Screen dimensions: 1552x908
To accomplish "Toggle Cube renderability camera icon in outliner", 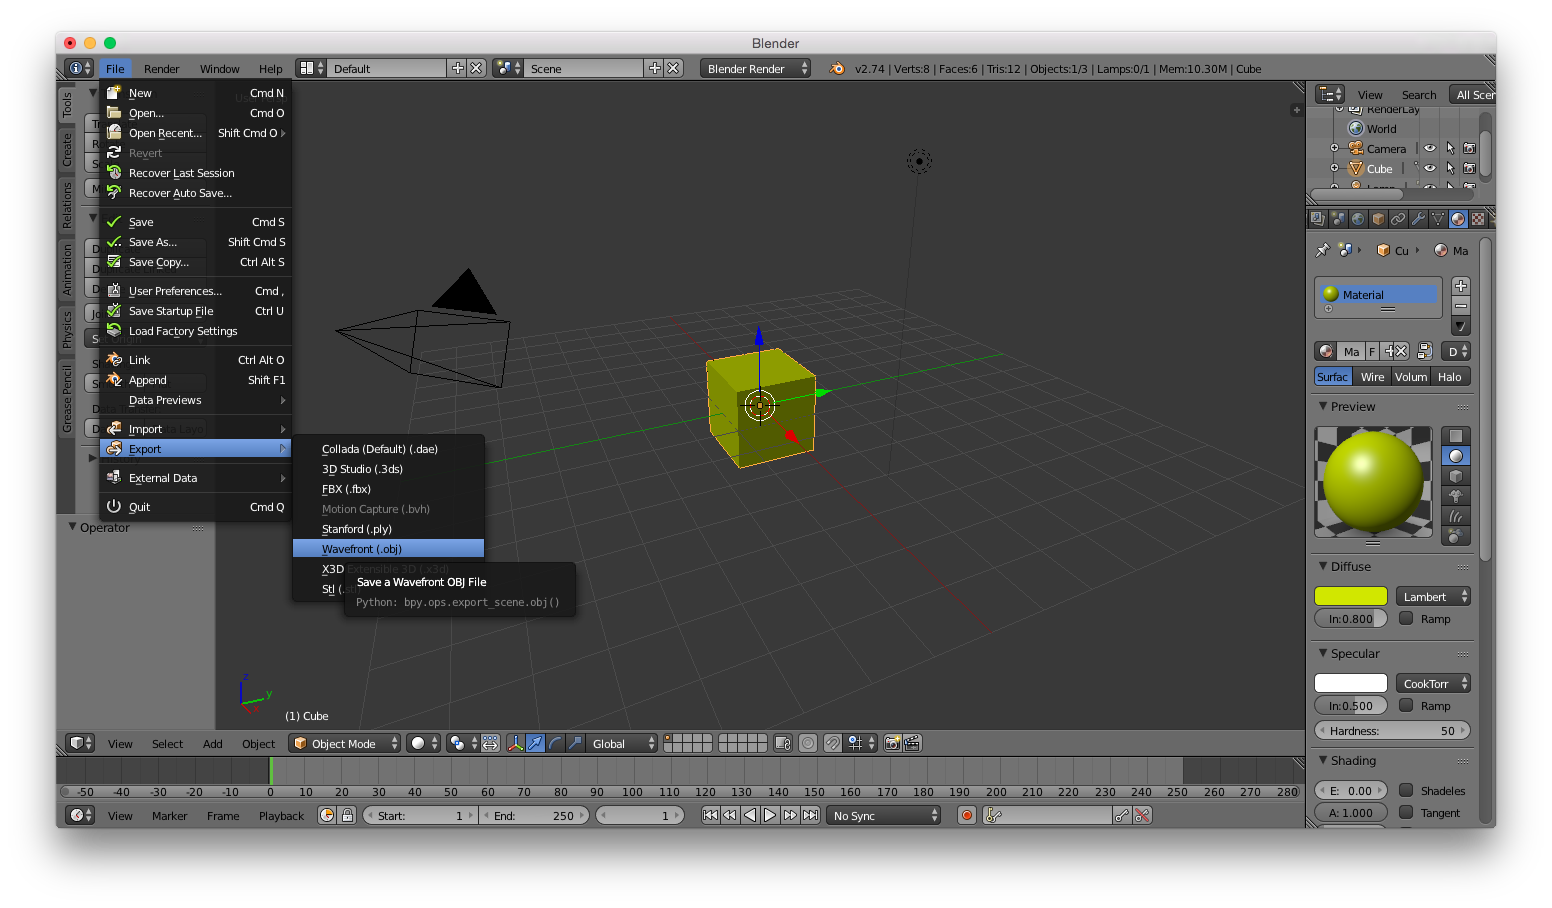I will (1470, 168).
